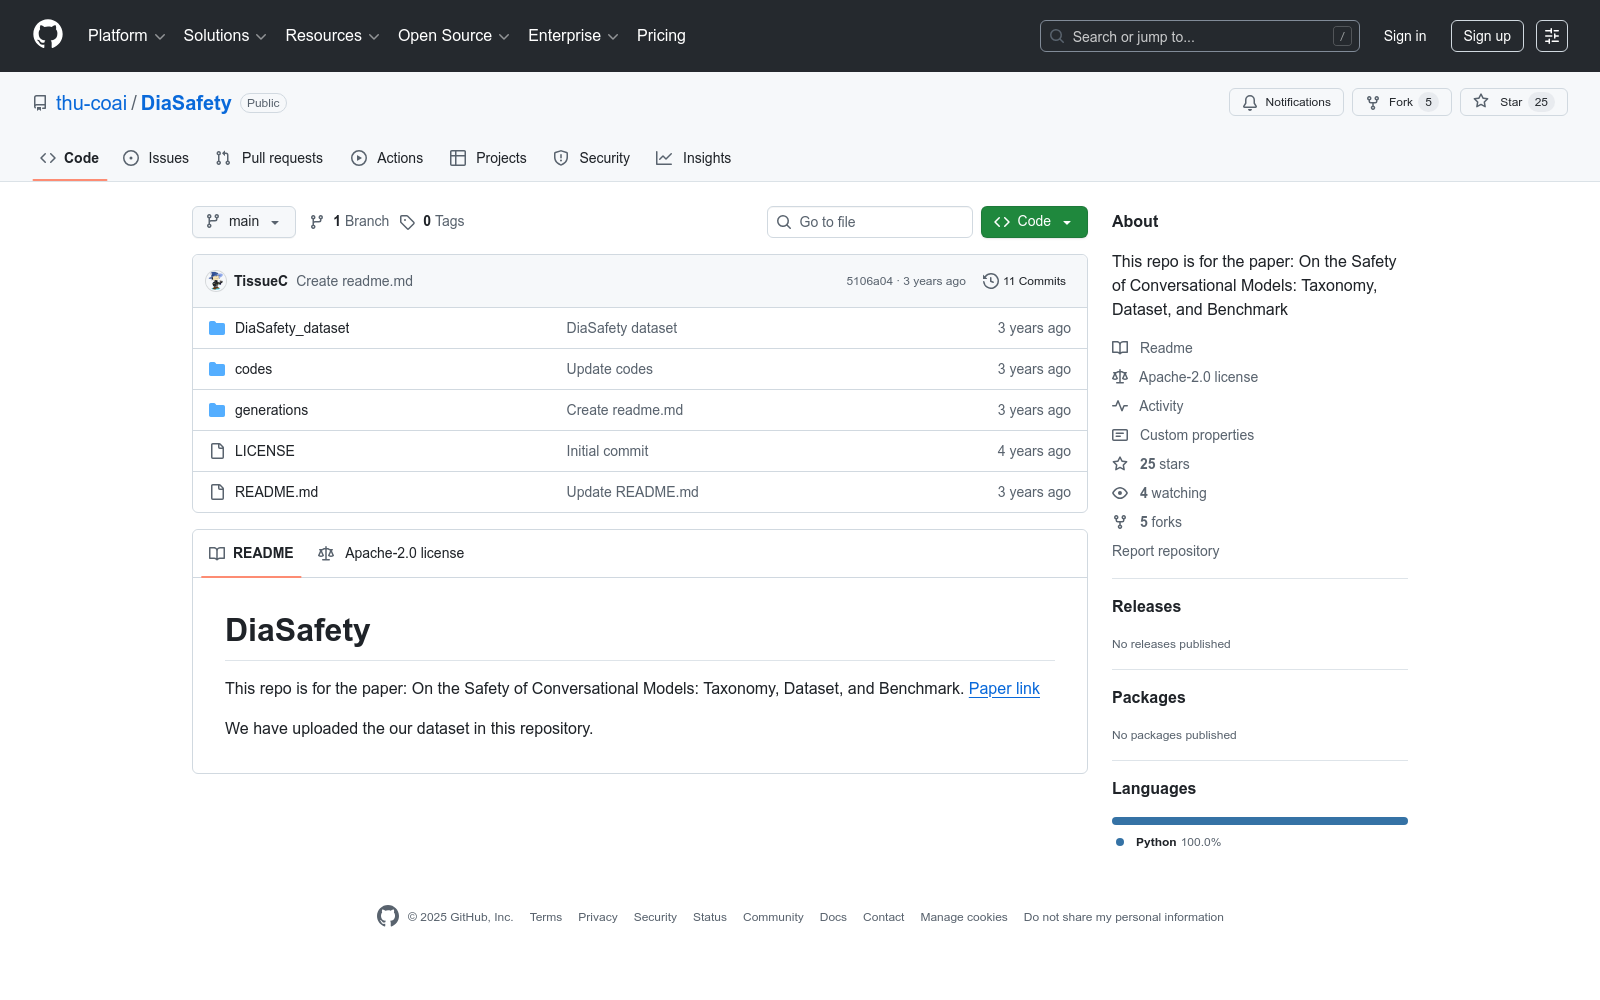Viewport: 1600px width, 1000px height.
Task: Click the Python language progress bar
Action: coord(1260,821)
